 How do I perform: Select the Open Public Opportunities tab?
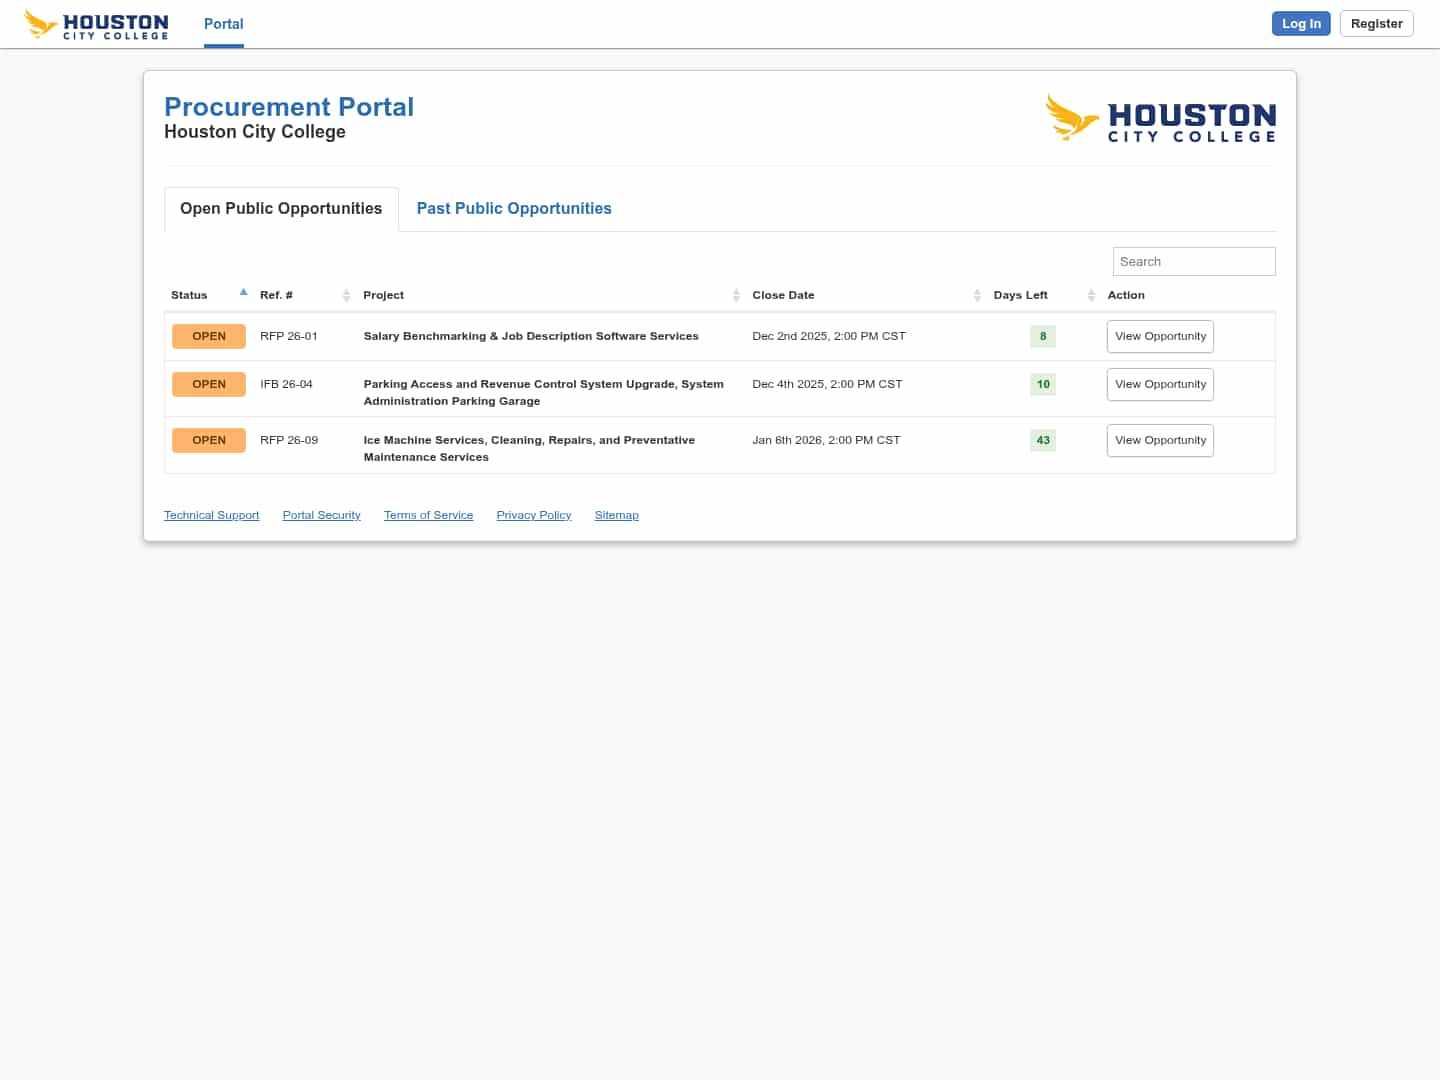click(x=281, y=209)
